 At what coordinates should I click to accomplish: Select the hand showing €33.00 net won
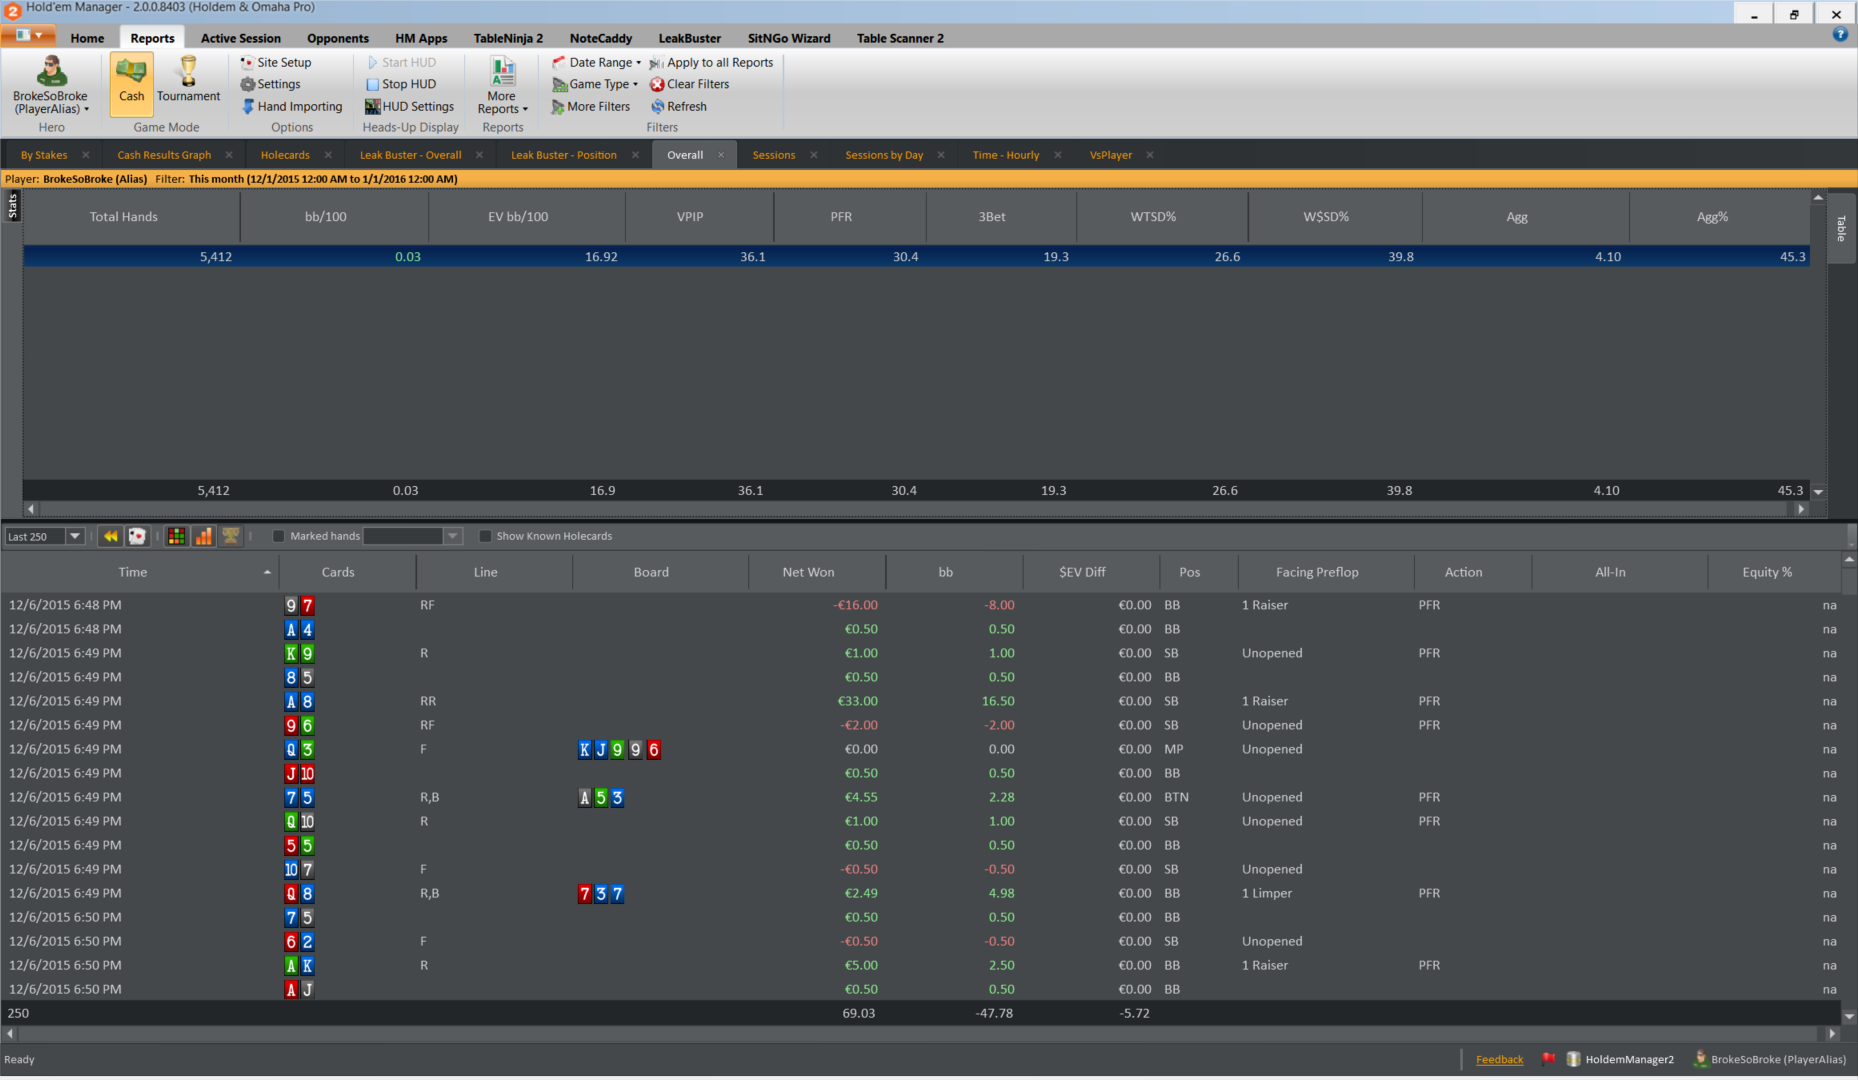(920, 701)
